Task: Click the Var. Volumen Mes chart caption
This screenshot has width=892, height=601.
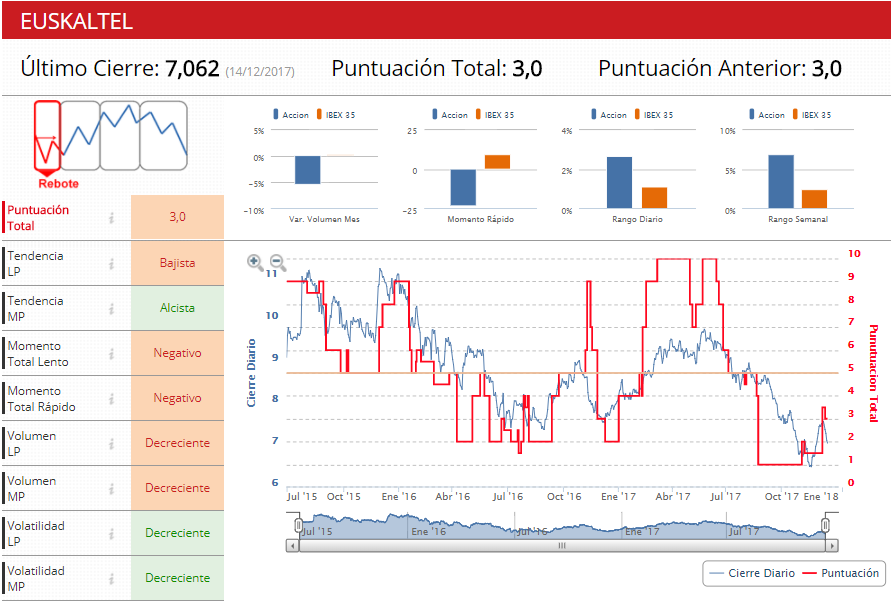Action: [324, 219]
